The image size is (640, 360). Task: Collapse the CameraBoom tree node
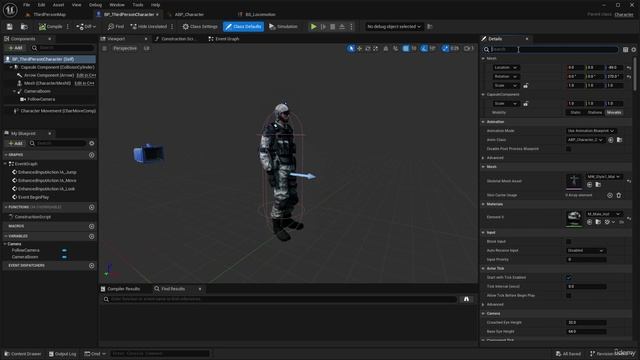pyautogui.click(x=14, y=91)
